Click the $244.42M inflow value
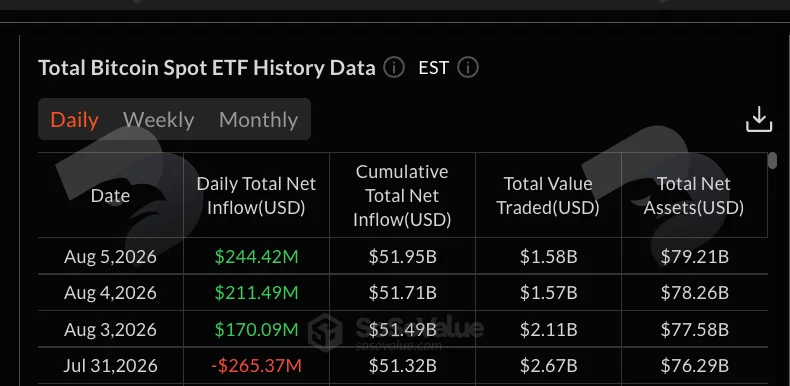This screenshot has width=790, height=386. 256,256
